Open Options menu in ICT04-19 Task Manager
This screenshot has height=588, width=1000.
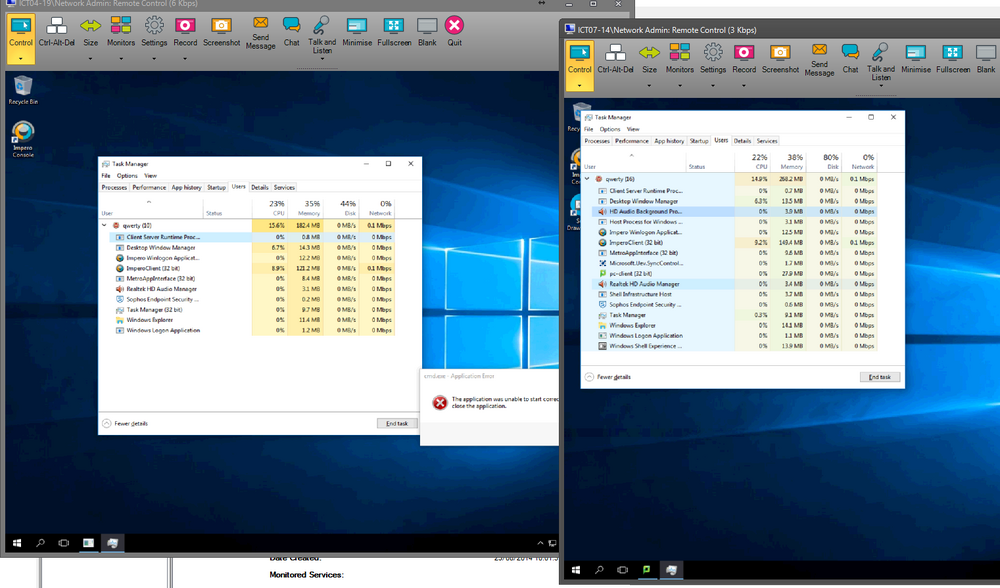tap(127, 175)
